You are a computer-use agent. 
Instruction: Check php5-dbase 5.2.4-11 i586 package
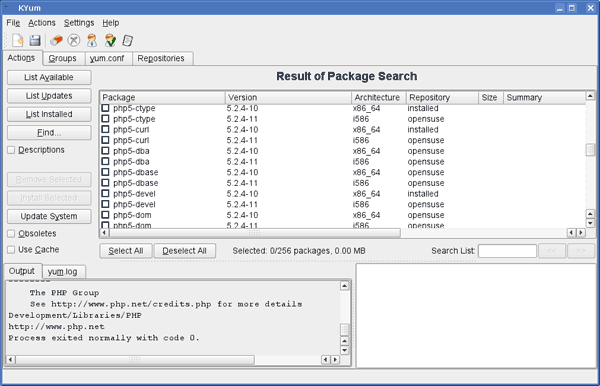click(105, 183)
